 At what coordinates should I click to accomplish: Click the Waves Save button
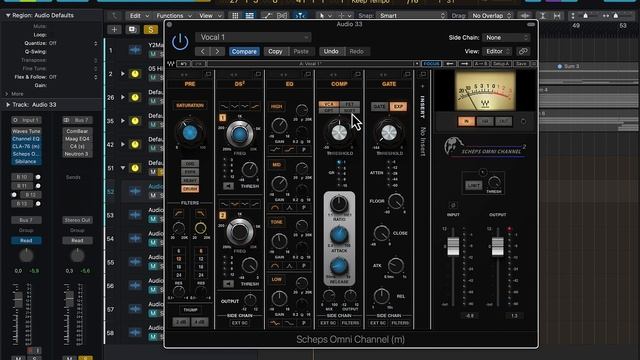(521, 64)
